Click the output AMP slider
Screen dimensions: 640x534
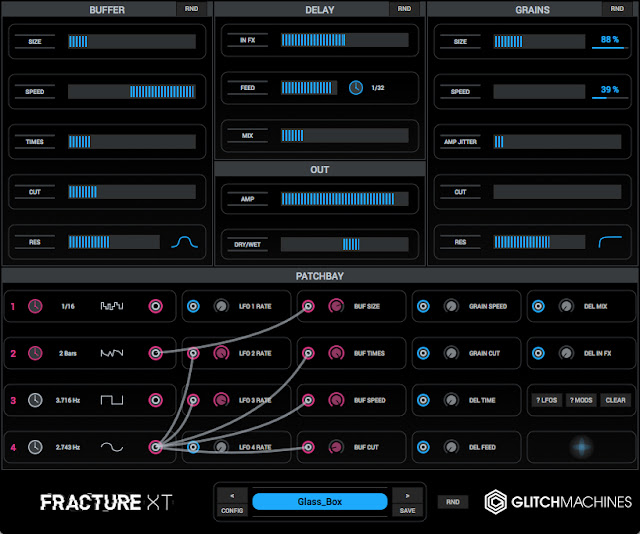point(345,199)
